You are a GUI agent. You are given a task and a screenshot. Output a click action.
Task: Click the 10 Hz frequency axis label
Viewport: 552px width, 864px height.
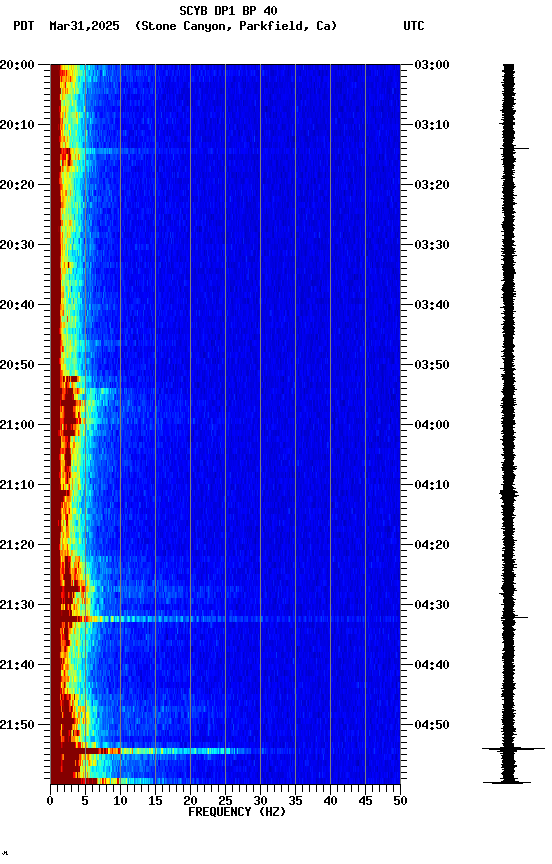click(120, 801)
